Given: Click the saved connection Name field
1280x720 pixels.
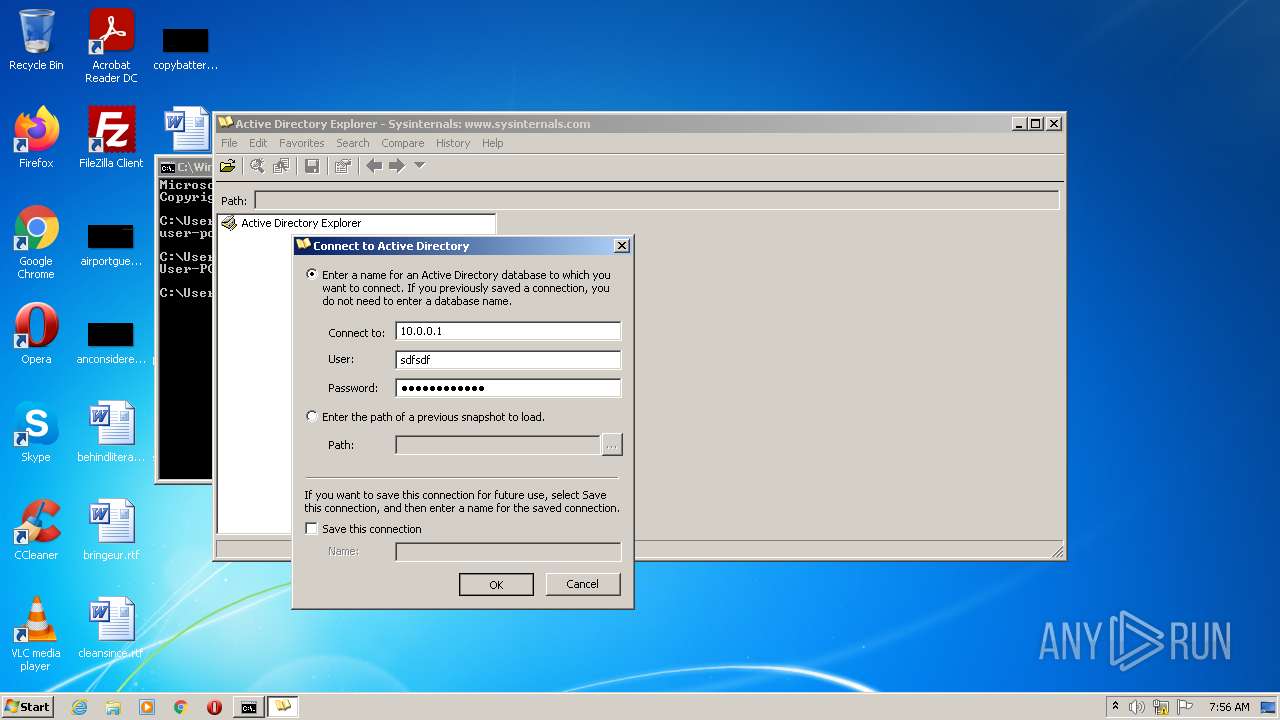Looking at the screenshot, I should [508, 551].
